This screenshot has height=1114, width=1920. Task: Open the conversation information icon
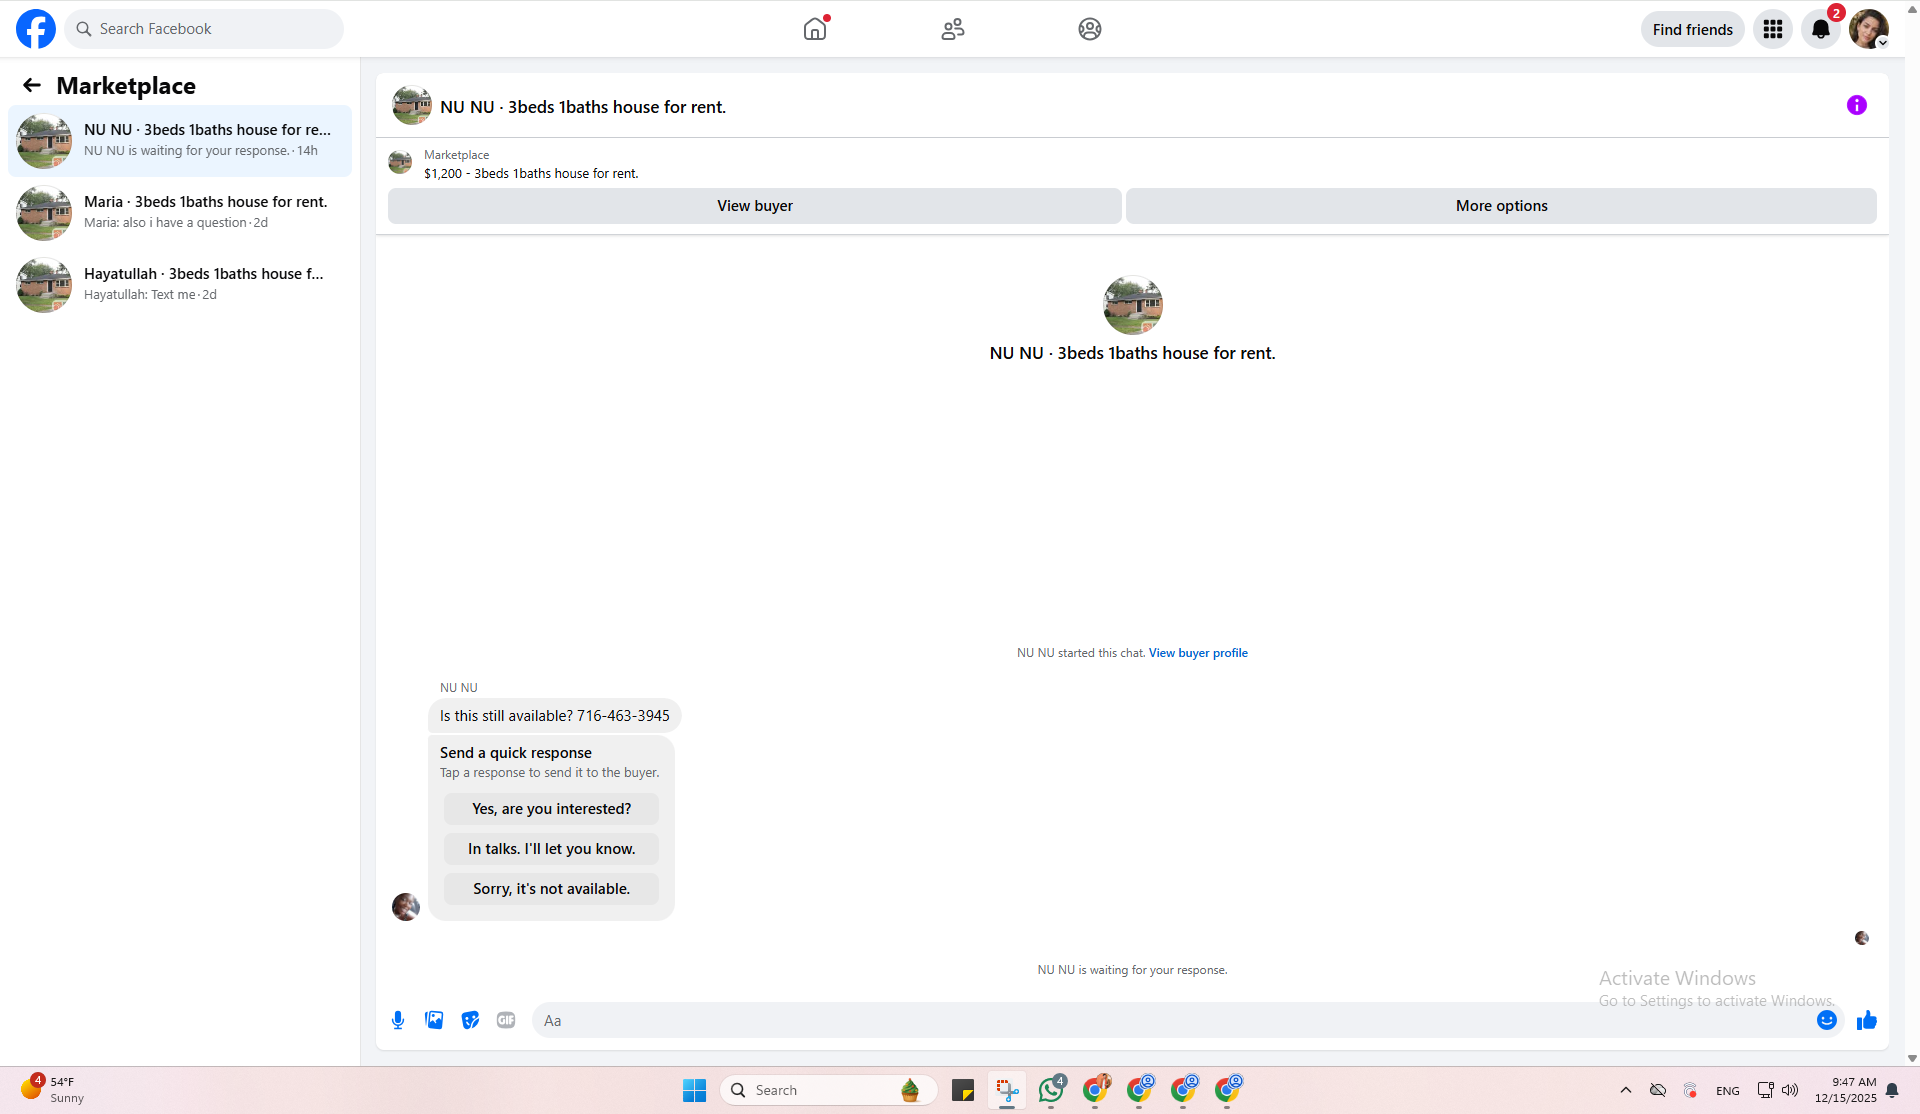click(x=1857, y=105)
